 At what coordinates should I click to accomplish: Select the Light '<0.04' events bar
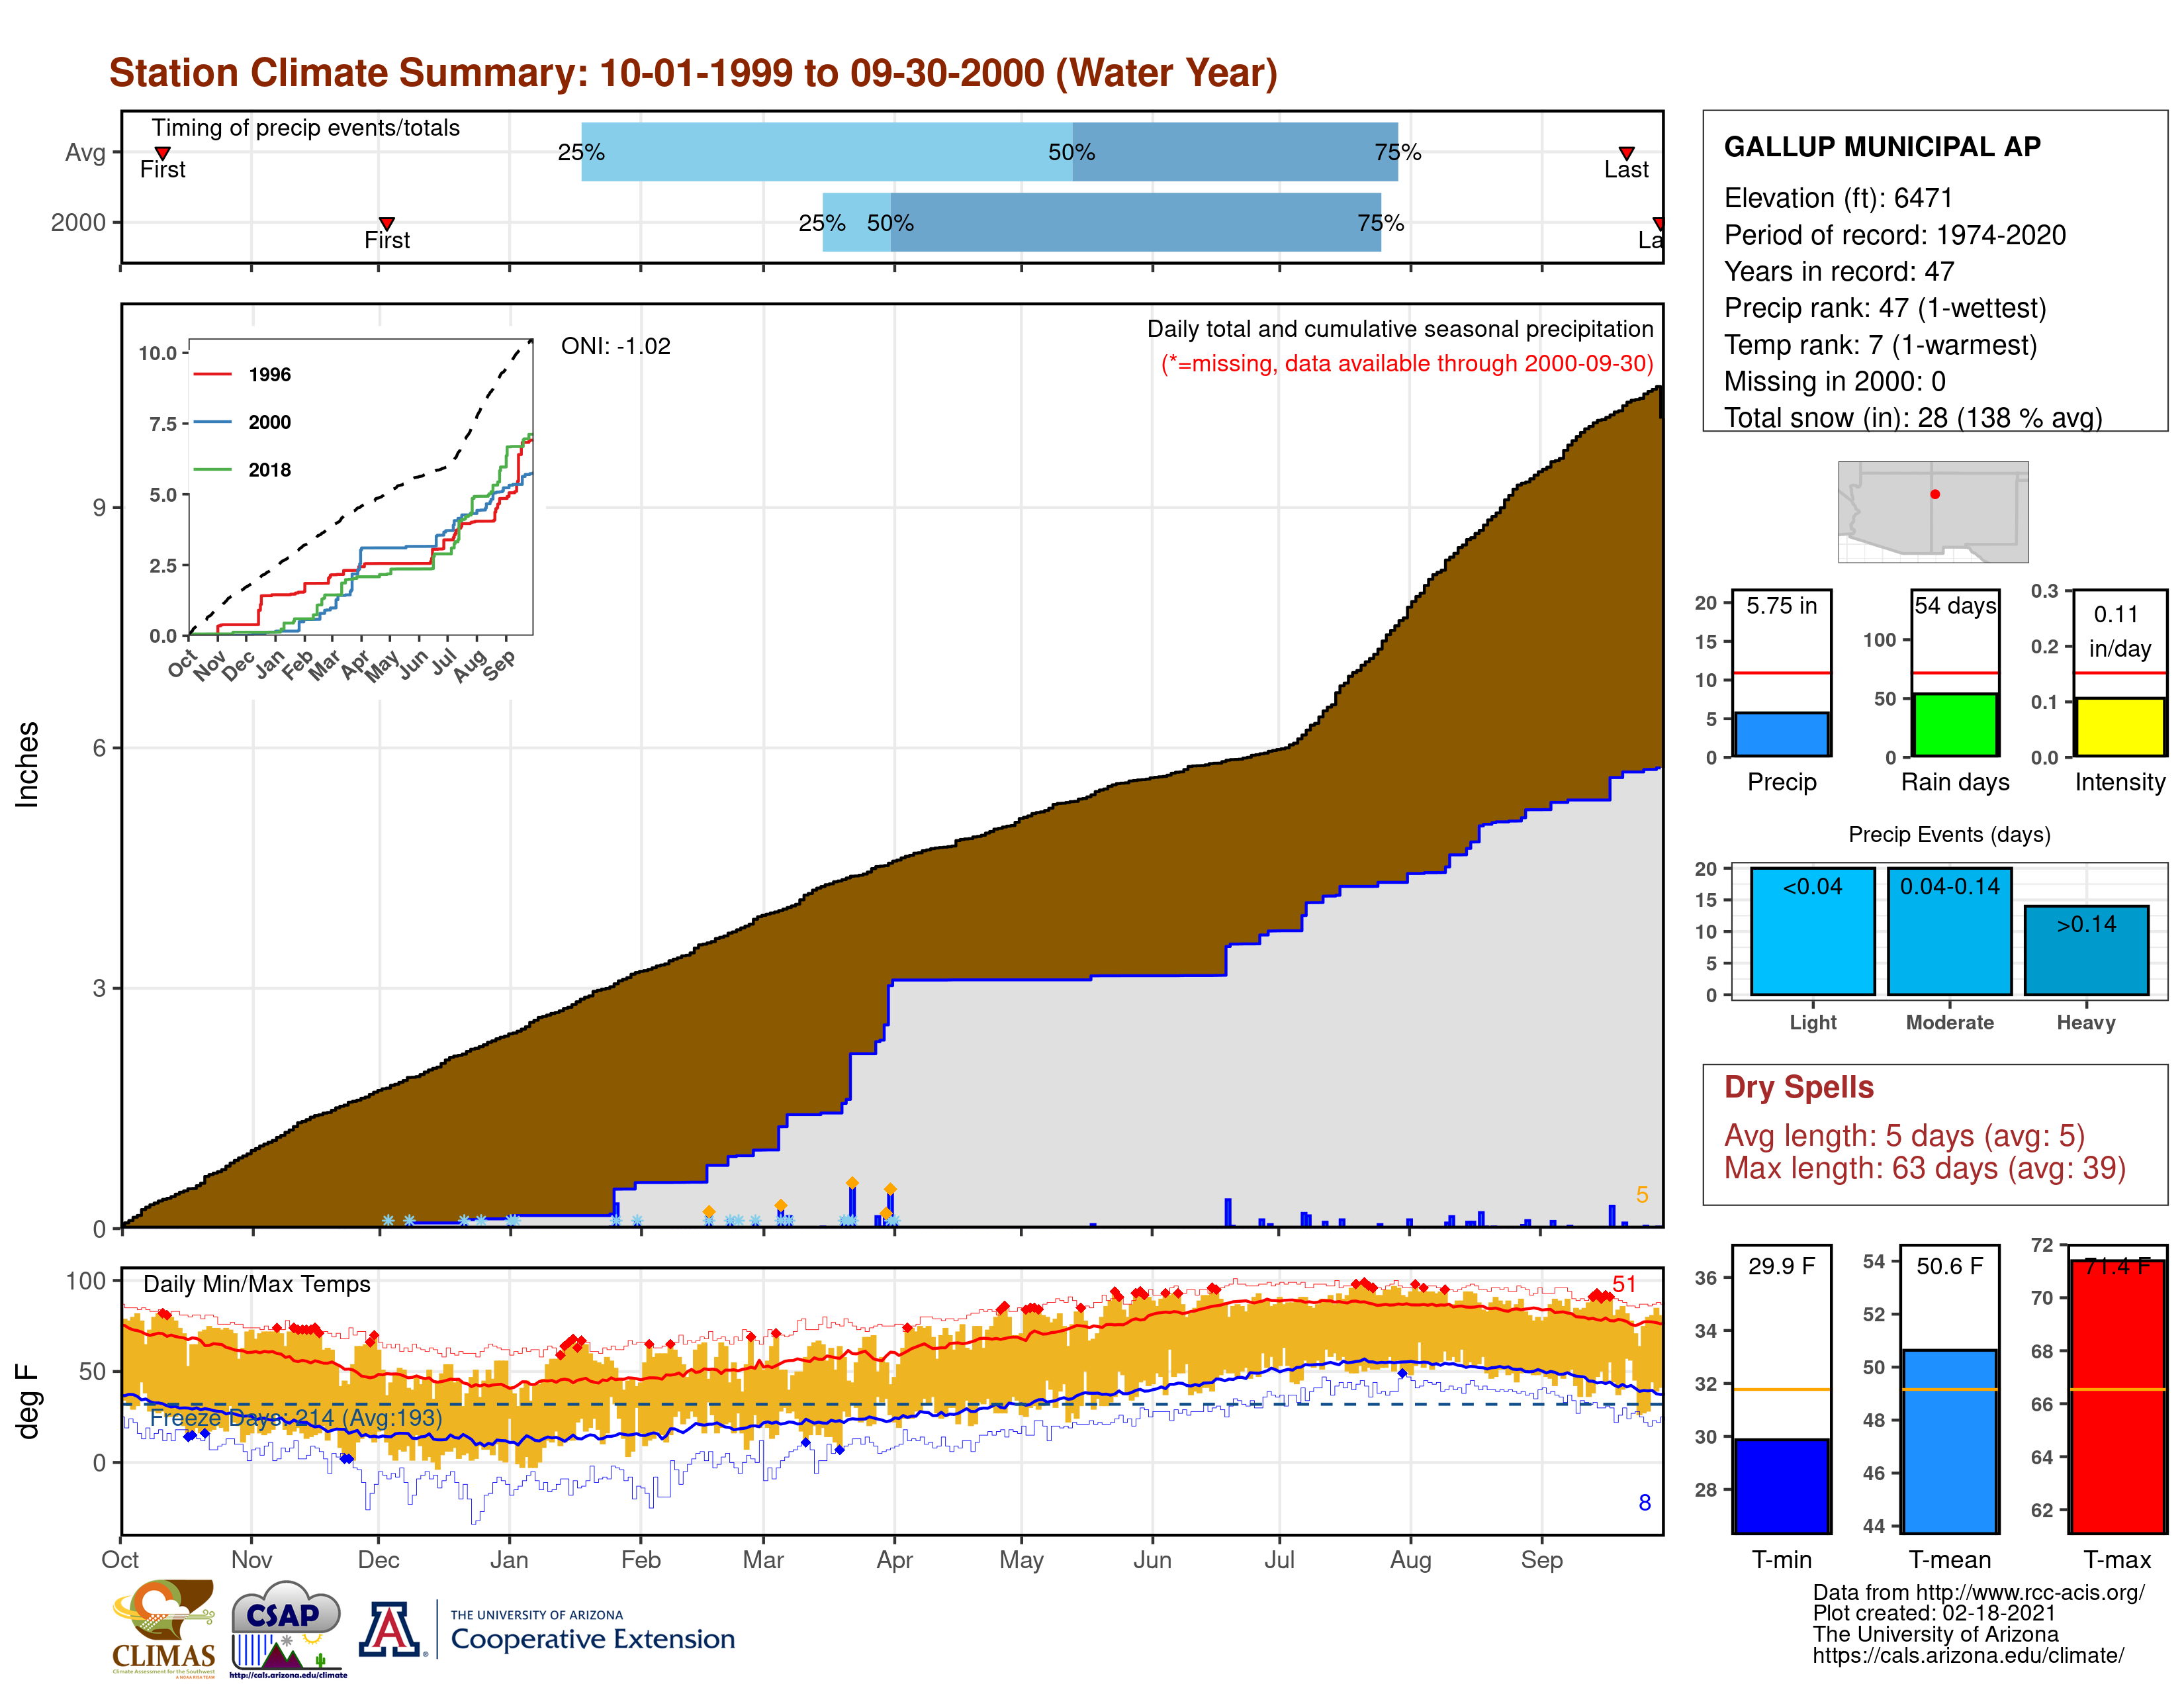pos(1812,931)
